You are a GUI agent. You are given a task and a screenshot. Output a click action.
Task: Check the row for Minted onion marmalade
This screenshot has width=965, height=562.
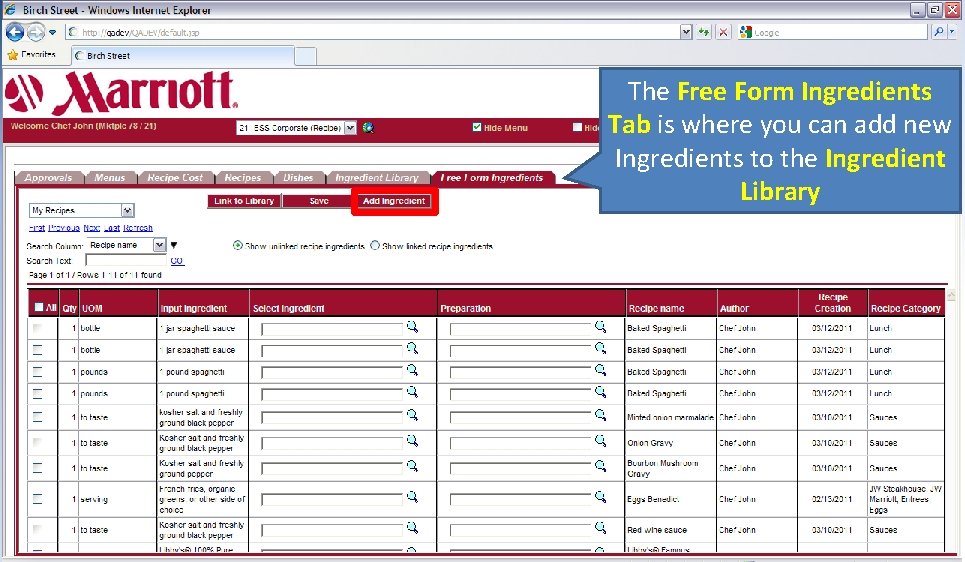pyautogui.click(x=38, y=417)
